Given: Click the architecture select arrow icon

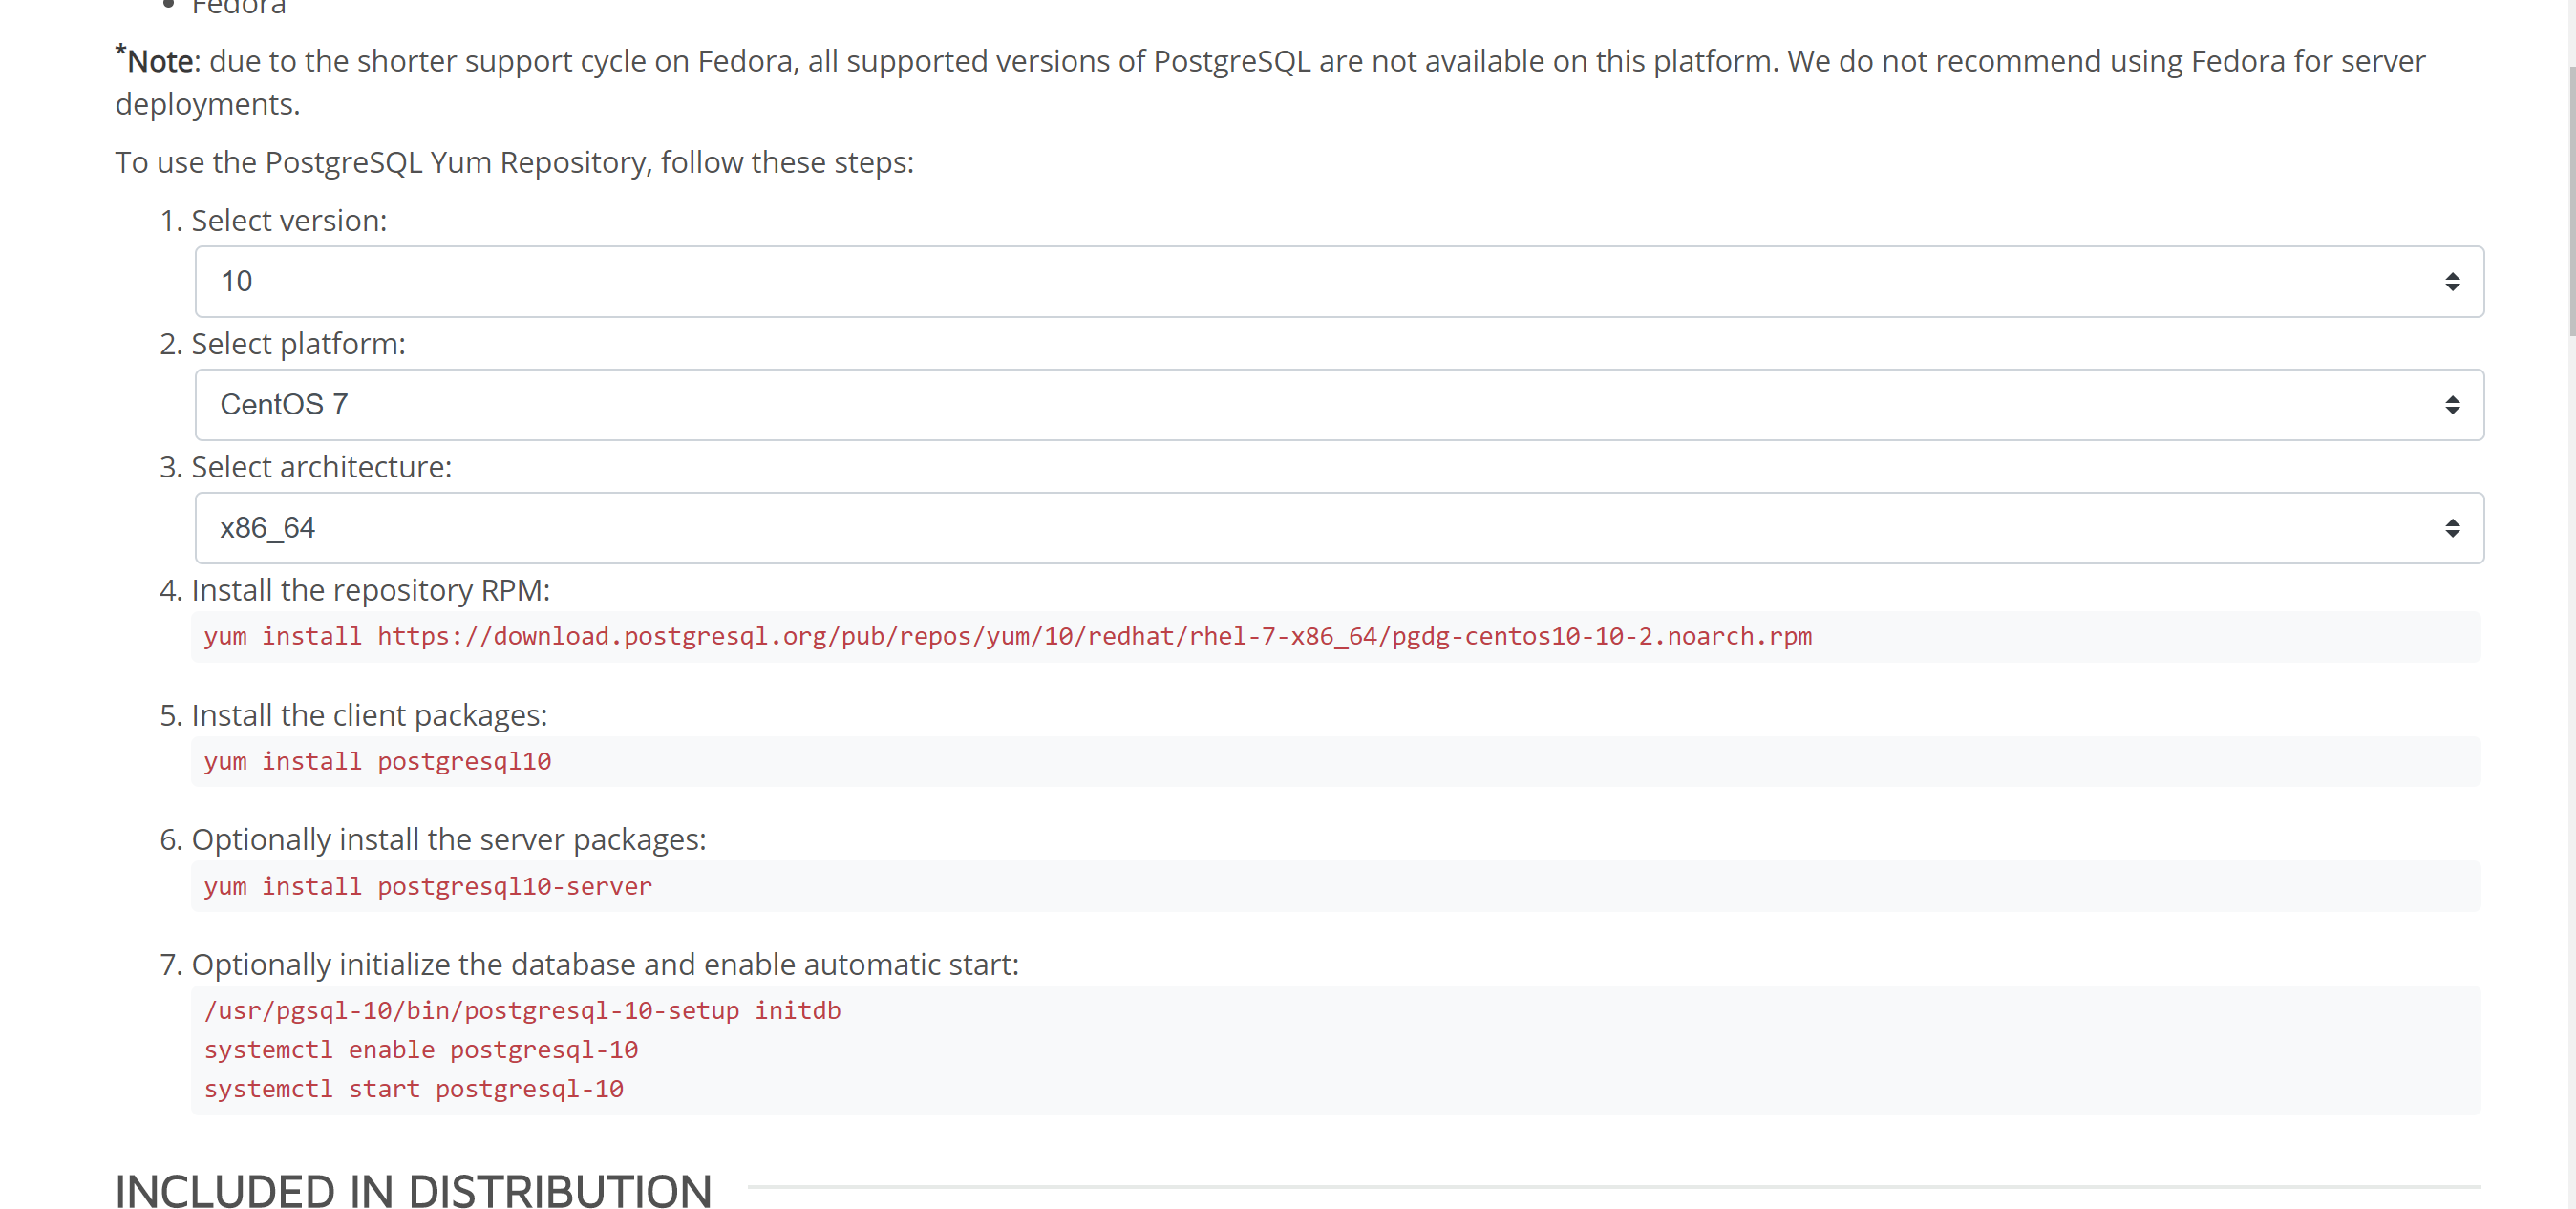Looking at the screenshot, I should tap(2452, 527).
